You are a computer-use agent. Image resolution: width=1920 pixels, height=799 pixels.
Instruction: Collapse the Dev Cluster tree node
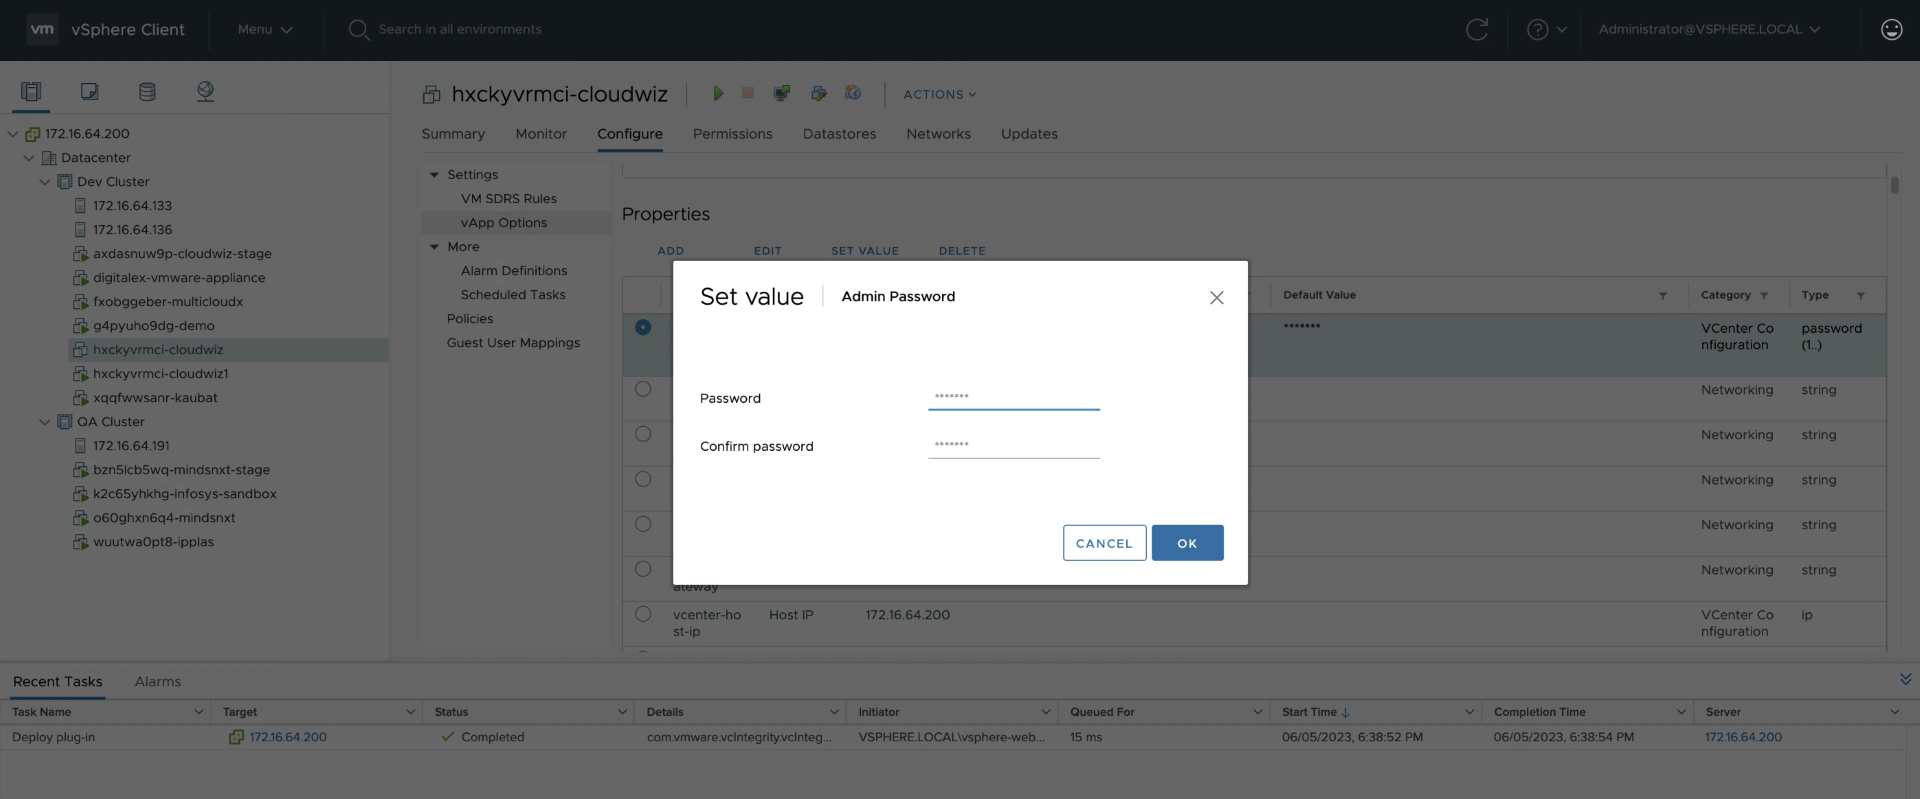click(45, 182)
